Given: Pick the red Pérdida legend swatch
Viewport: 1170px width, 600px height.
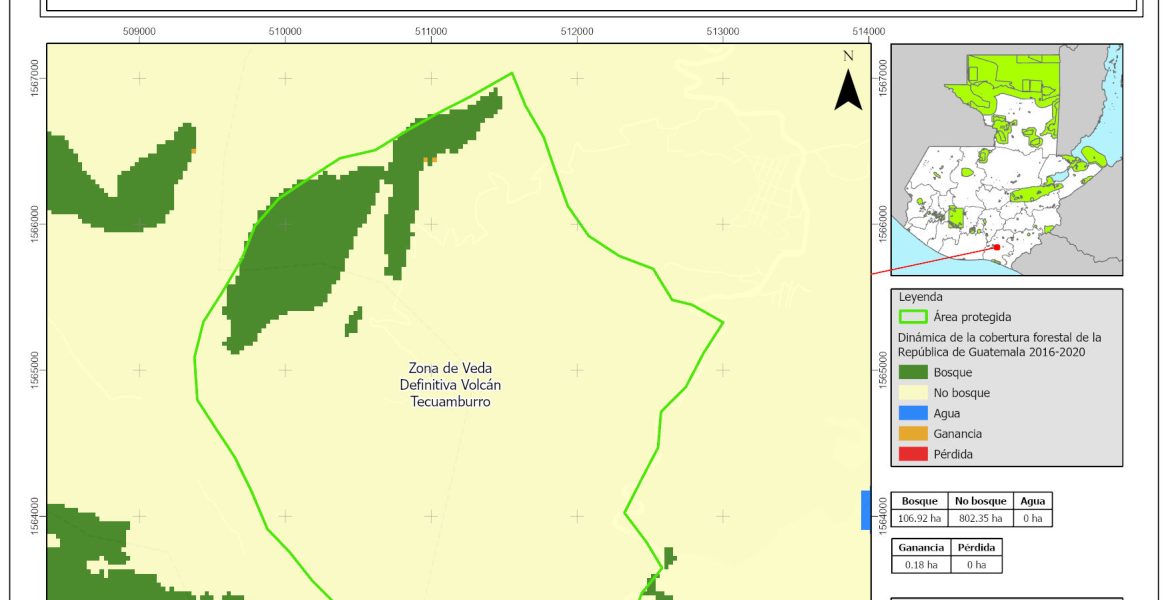Looking at the screenshot, I should tap(912, 454).
